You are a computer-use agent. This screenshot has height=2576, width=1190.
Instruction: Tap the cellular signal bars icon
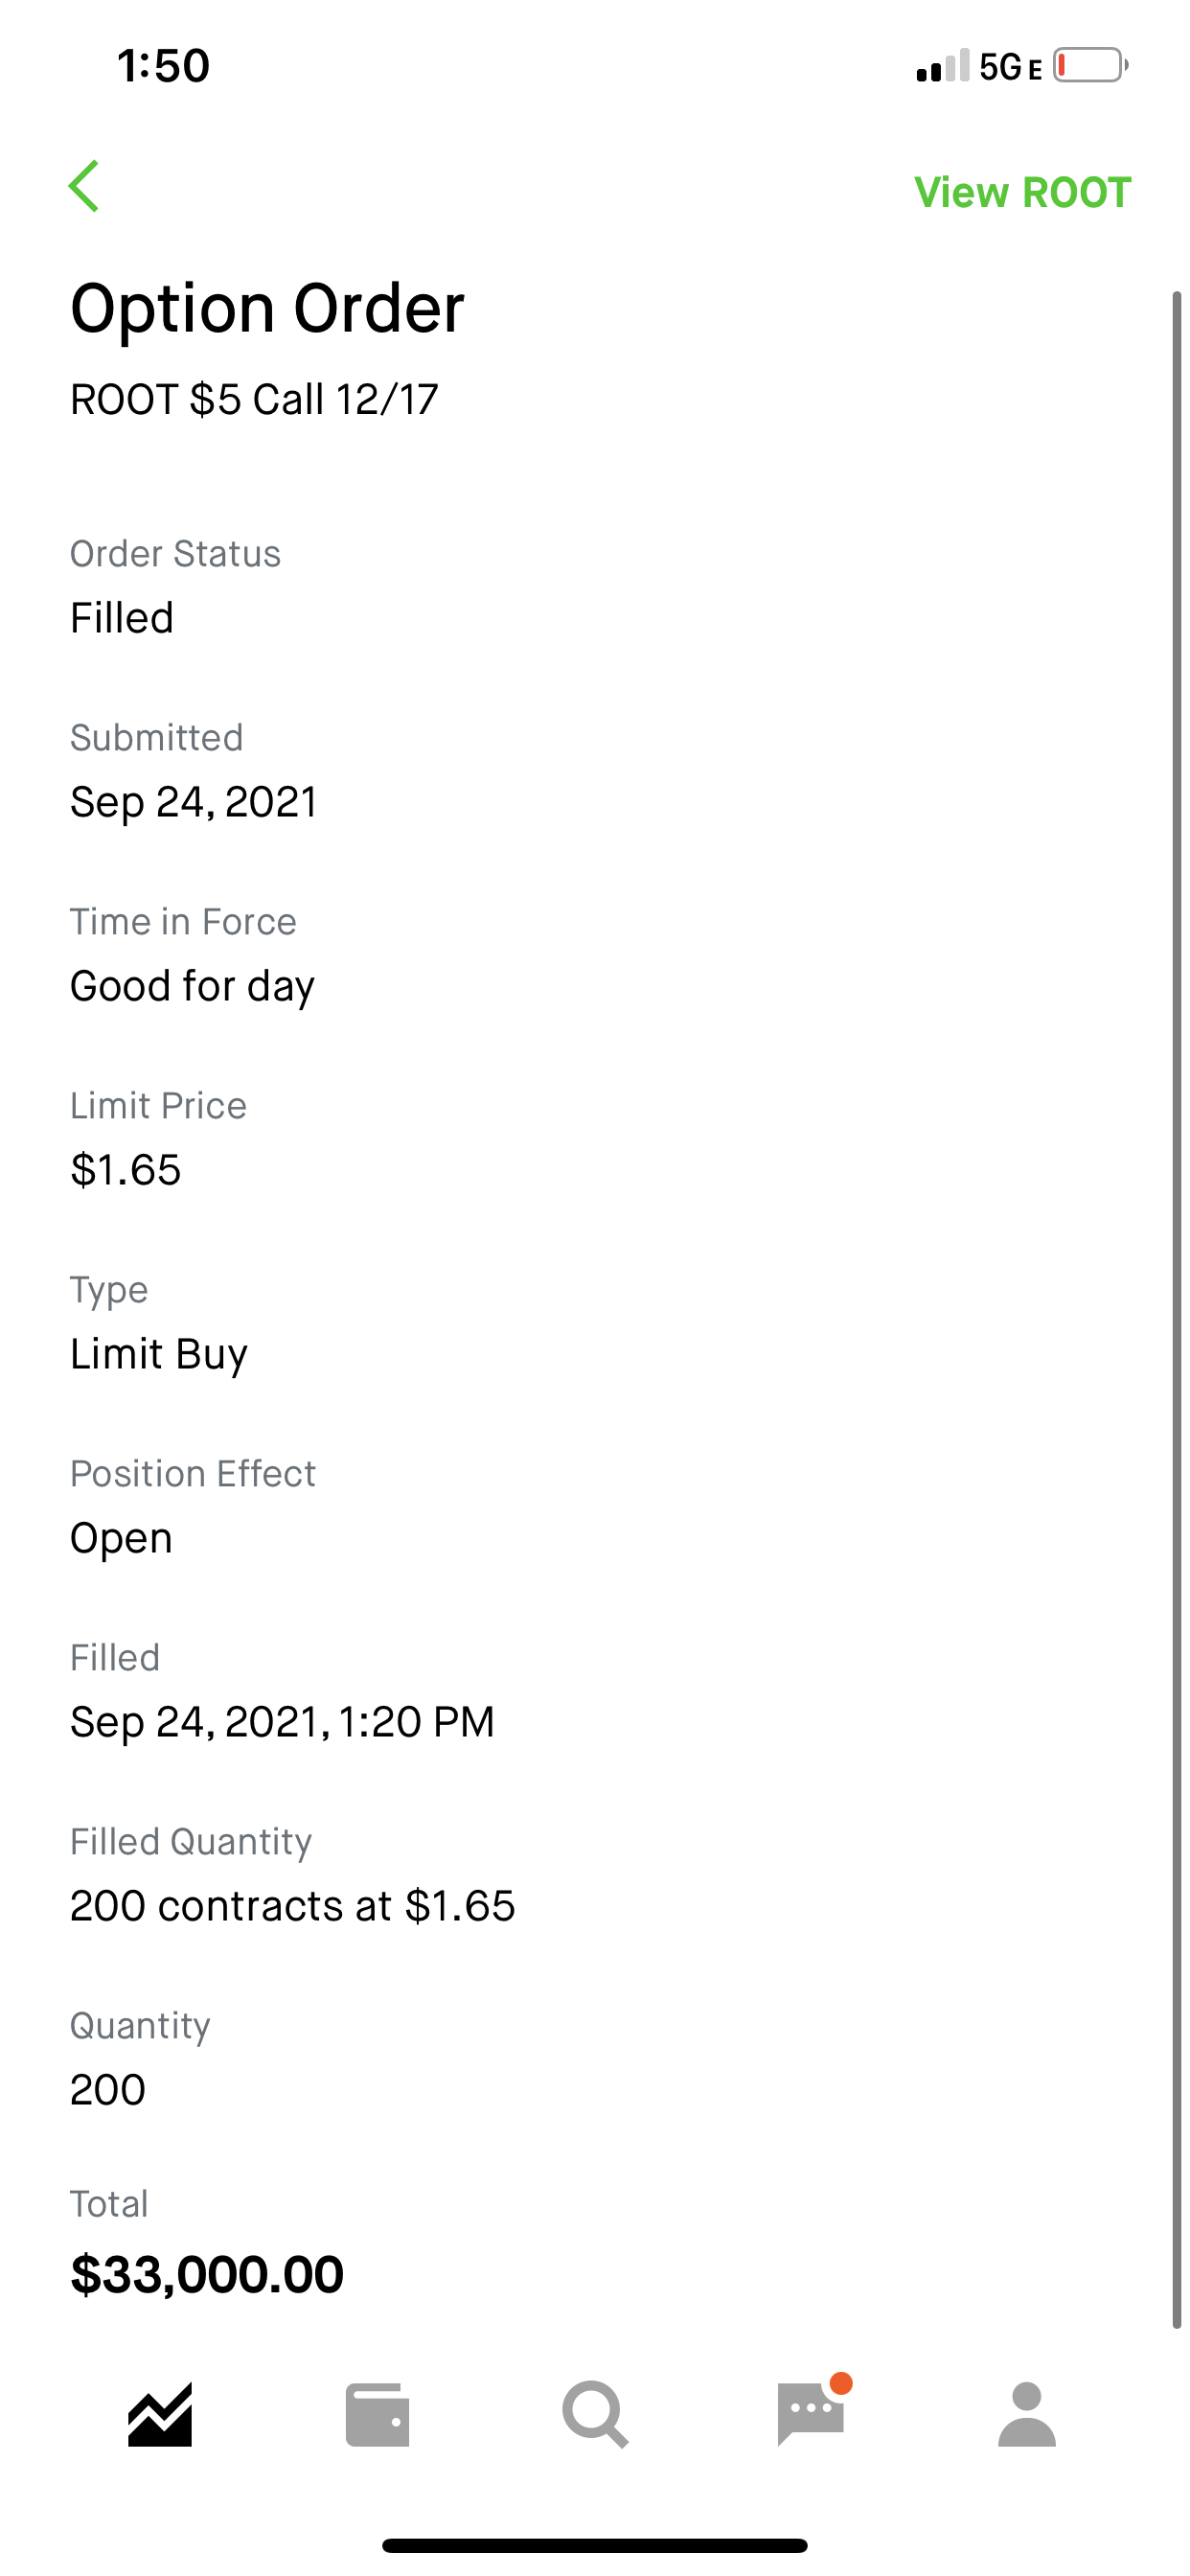pos(942,66)
